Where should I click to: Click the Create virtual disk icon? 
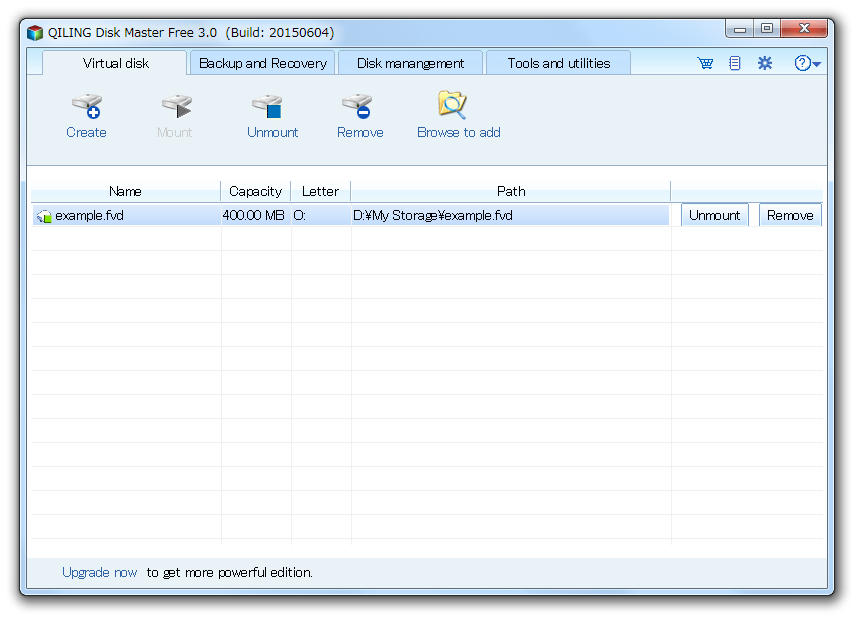pos(87,106)
